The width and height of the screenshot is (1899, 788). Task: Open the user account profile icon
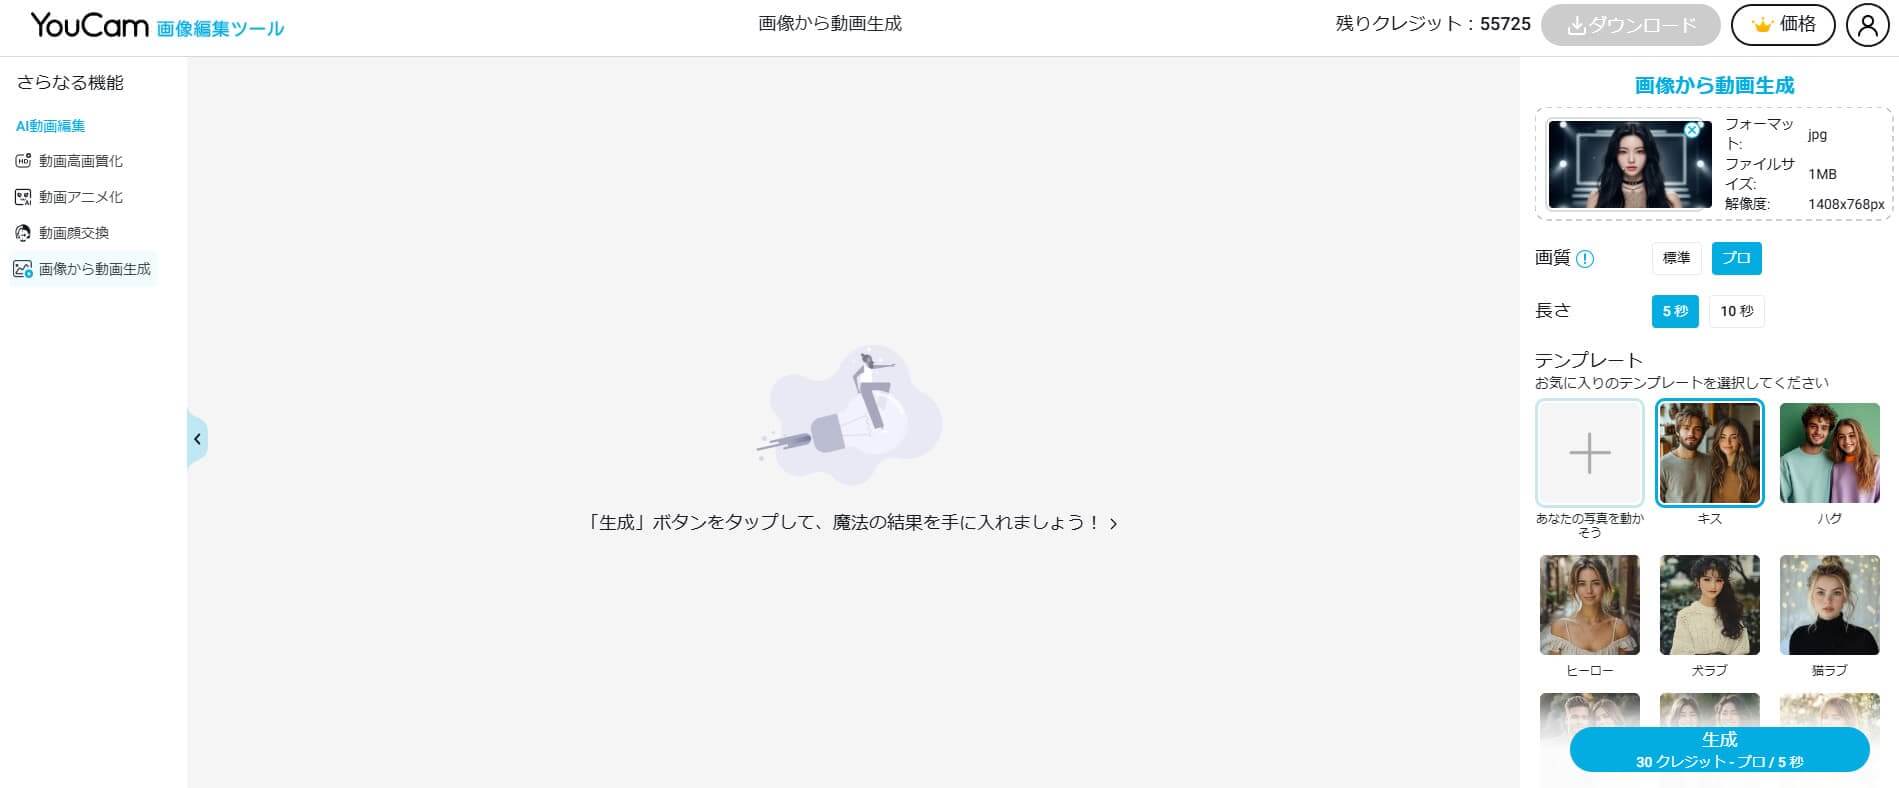(x=1867, y=25)
